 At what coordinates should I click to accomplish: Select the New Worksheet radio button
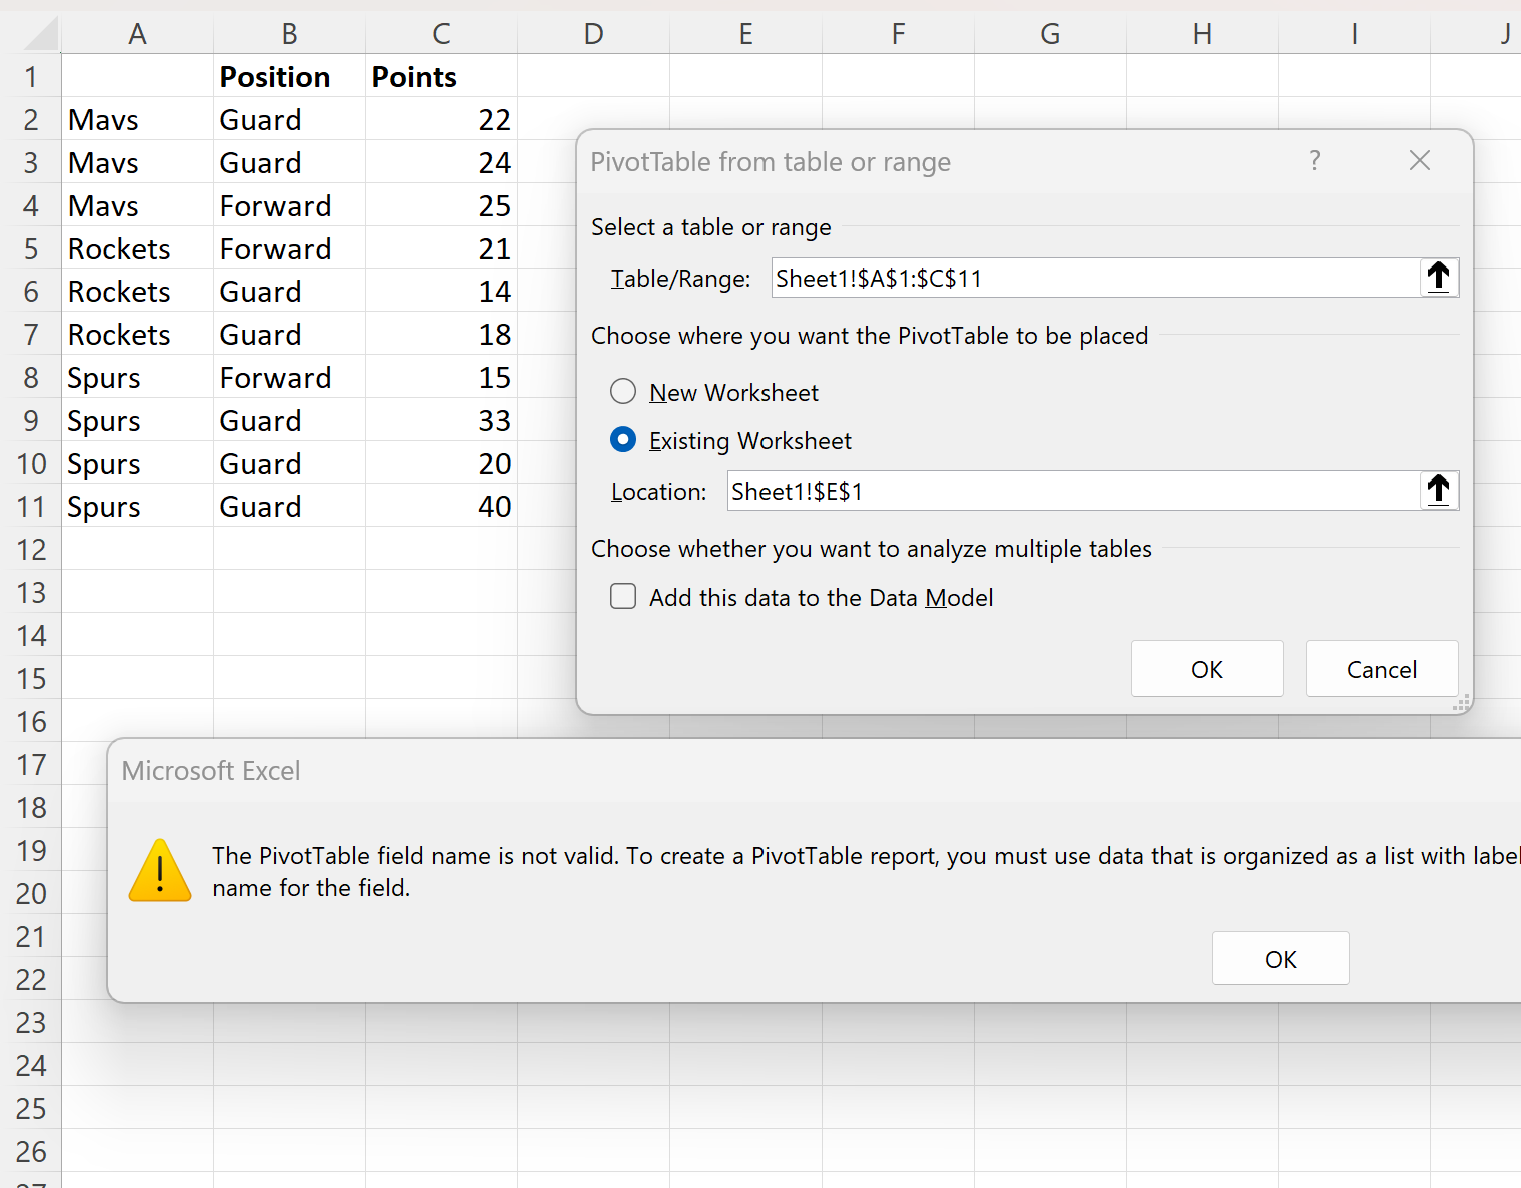(x=623, y=392)
